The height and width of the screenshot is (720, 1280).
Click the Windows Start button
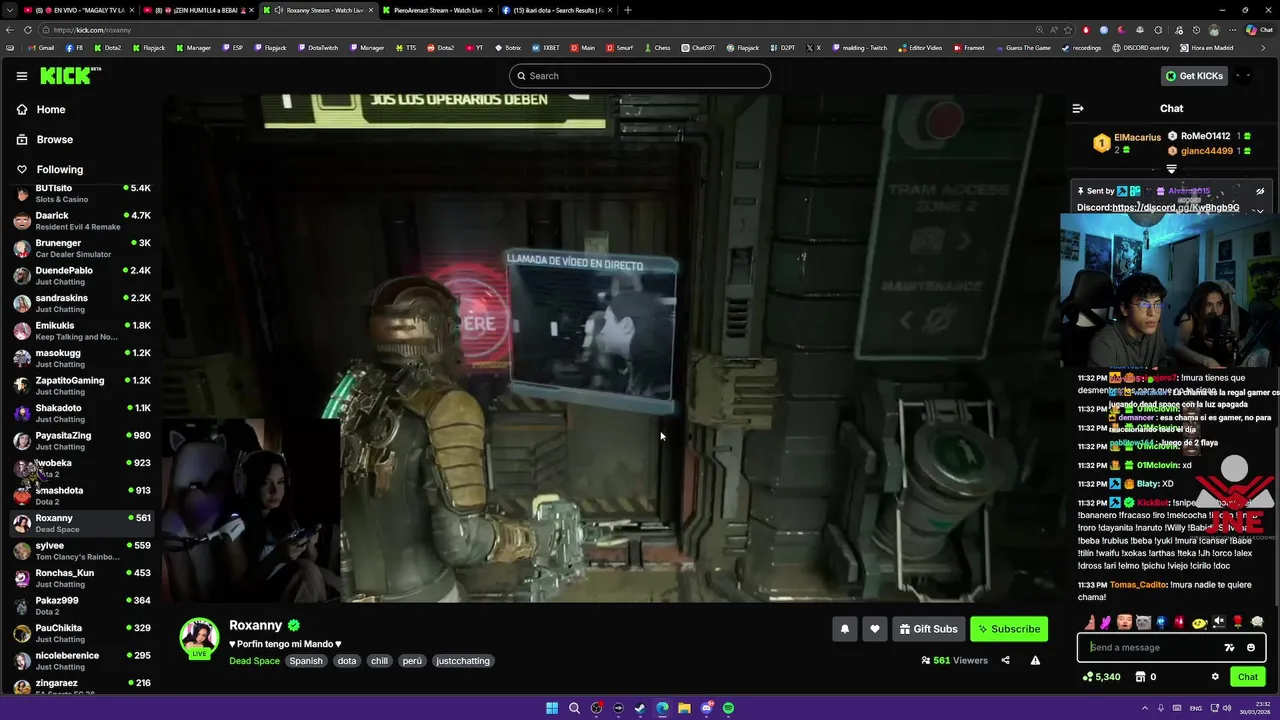552,708
